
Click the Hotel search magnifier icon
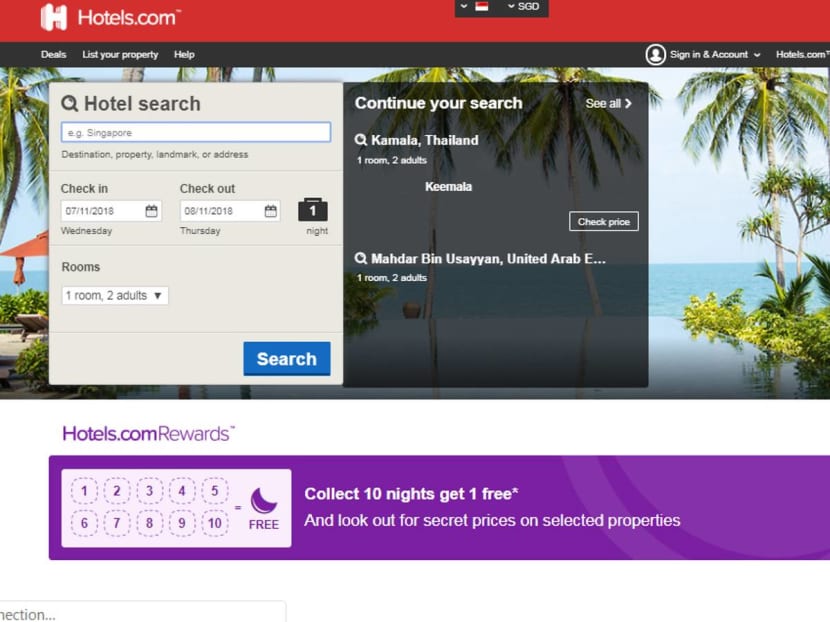[70, 103]
